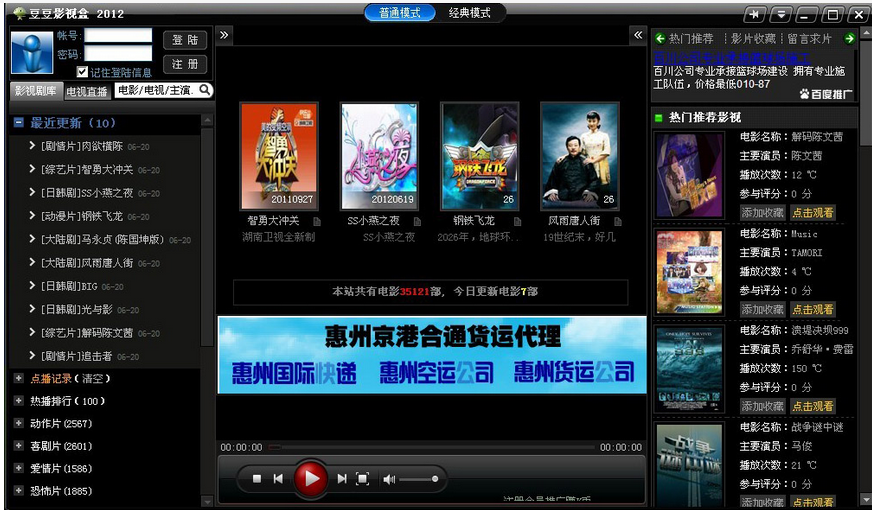Open the title bar dropdown menu icon

click(x=781, y=14)
